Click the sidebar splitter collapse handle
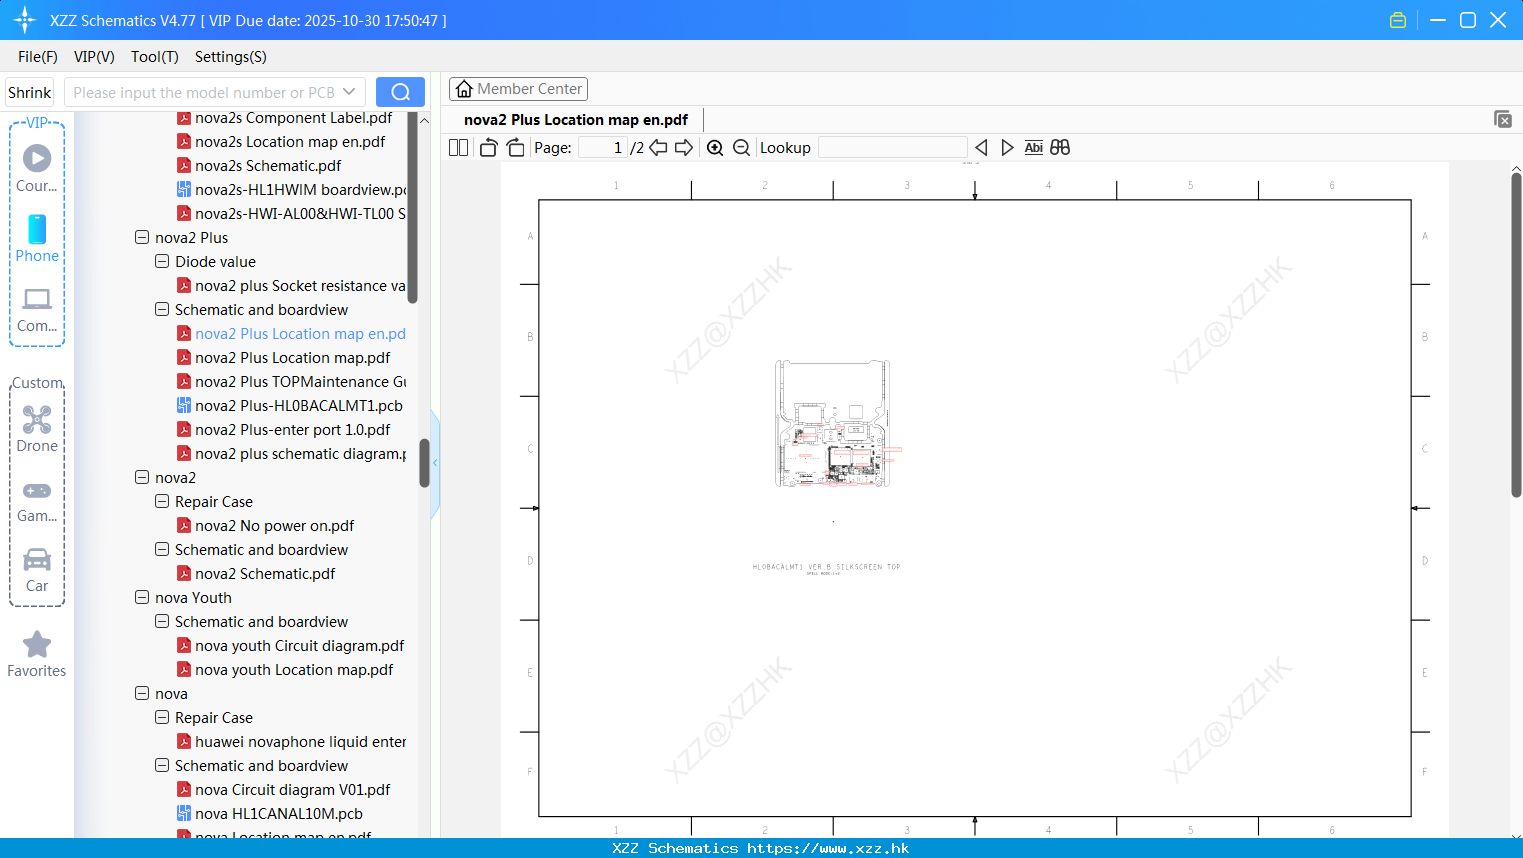Screen dimensions: 1523x858 tap(435, 463)
